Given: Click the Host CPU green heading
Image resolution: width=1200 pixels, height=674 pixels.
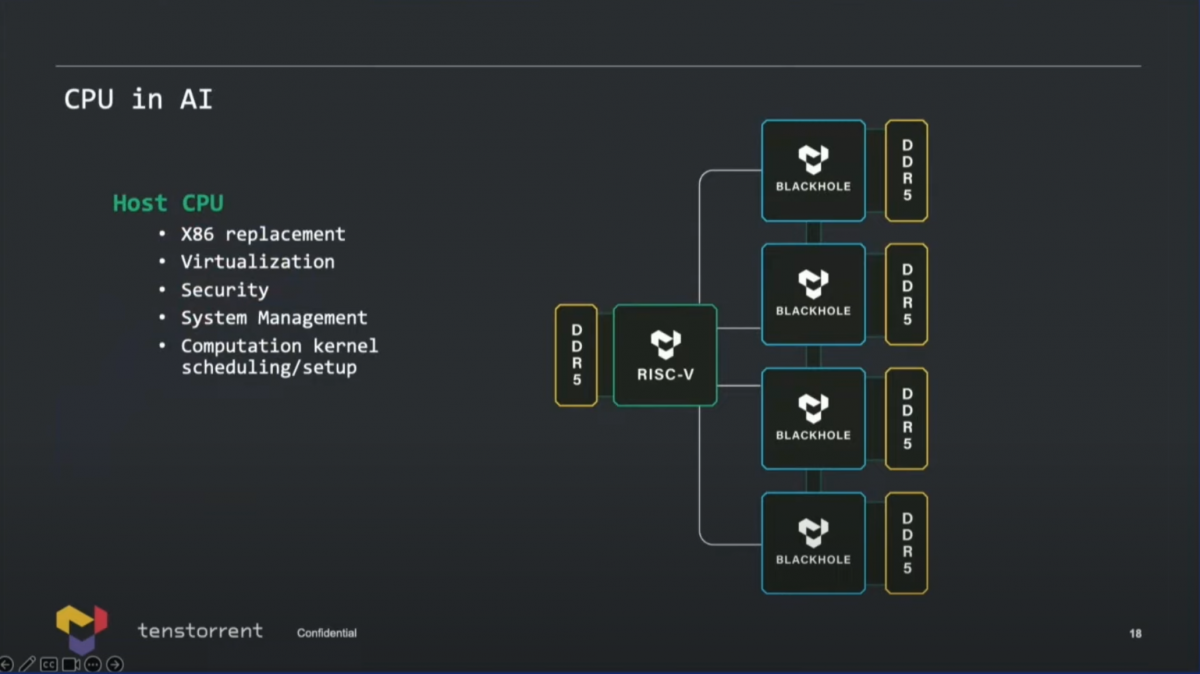Looking at the screenshot, I should coord(168,203).
